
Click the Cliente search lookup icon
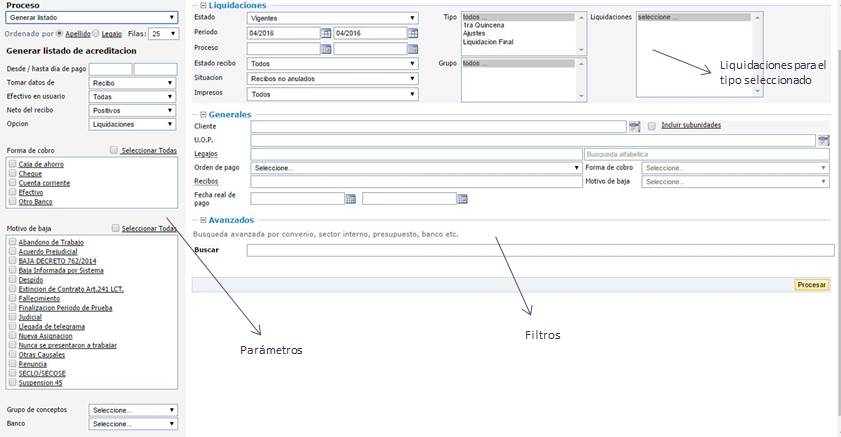[x=634, y=126]
